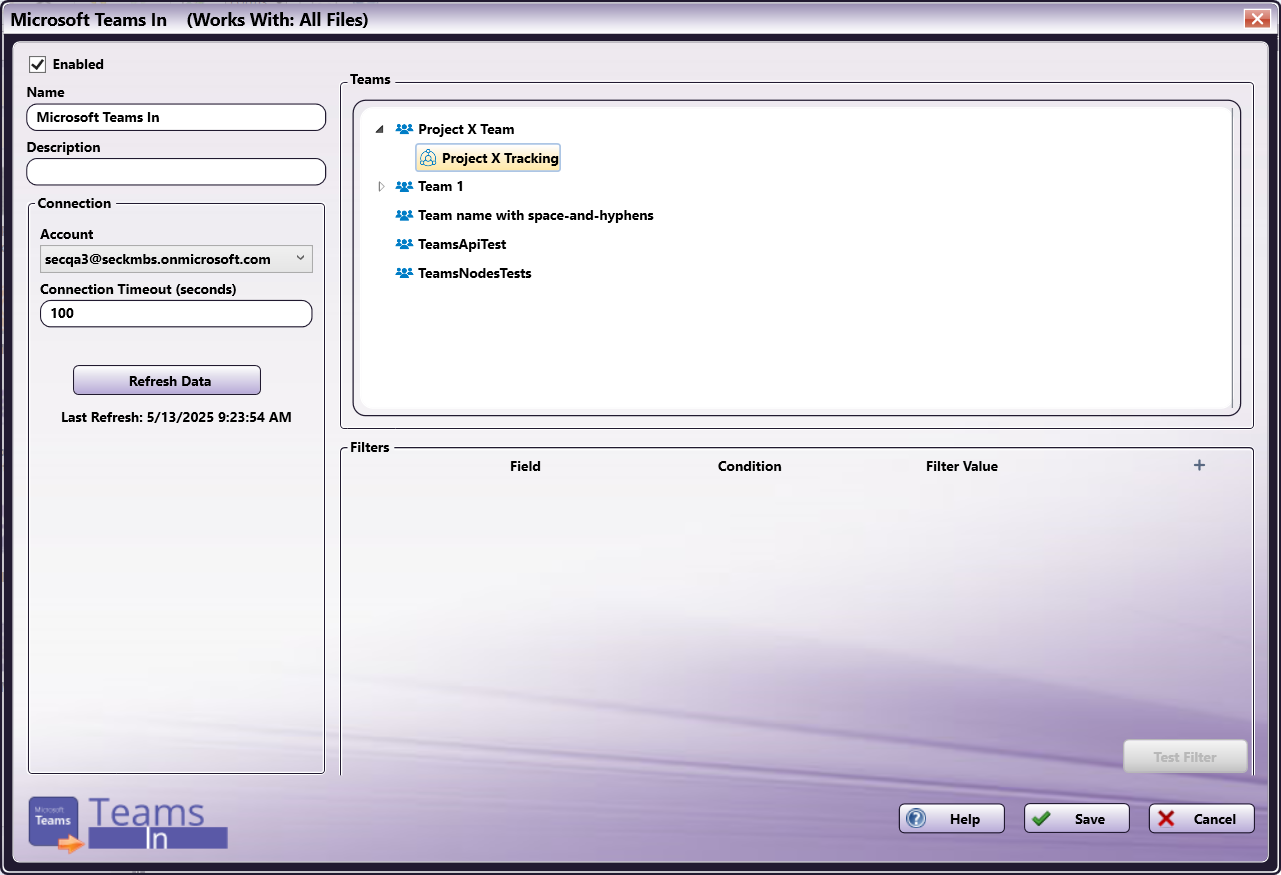The width and height of the screenshot is (1281, 875).
Task: Click into the Name input field
Action: coord(176,117)
